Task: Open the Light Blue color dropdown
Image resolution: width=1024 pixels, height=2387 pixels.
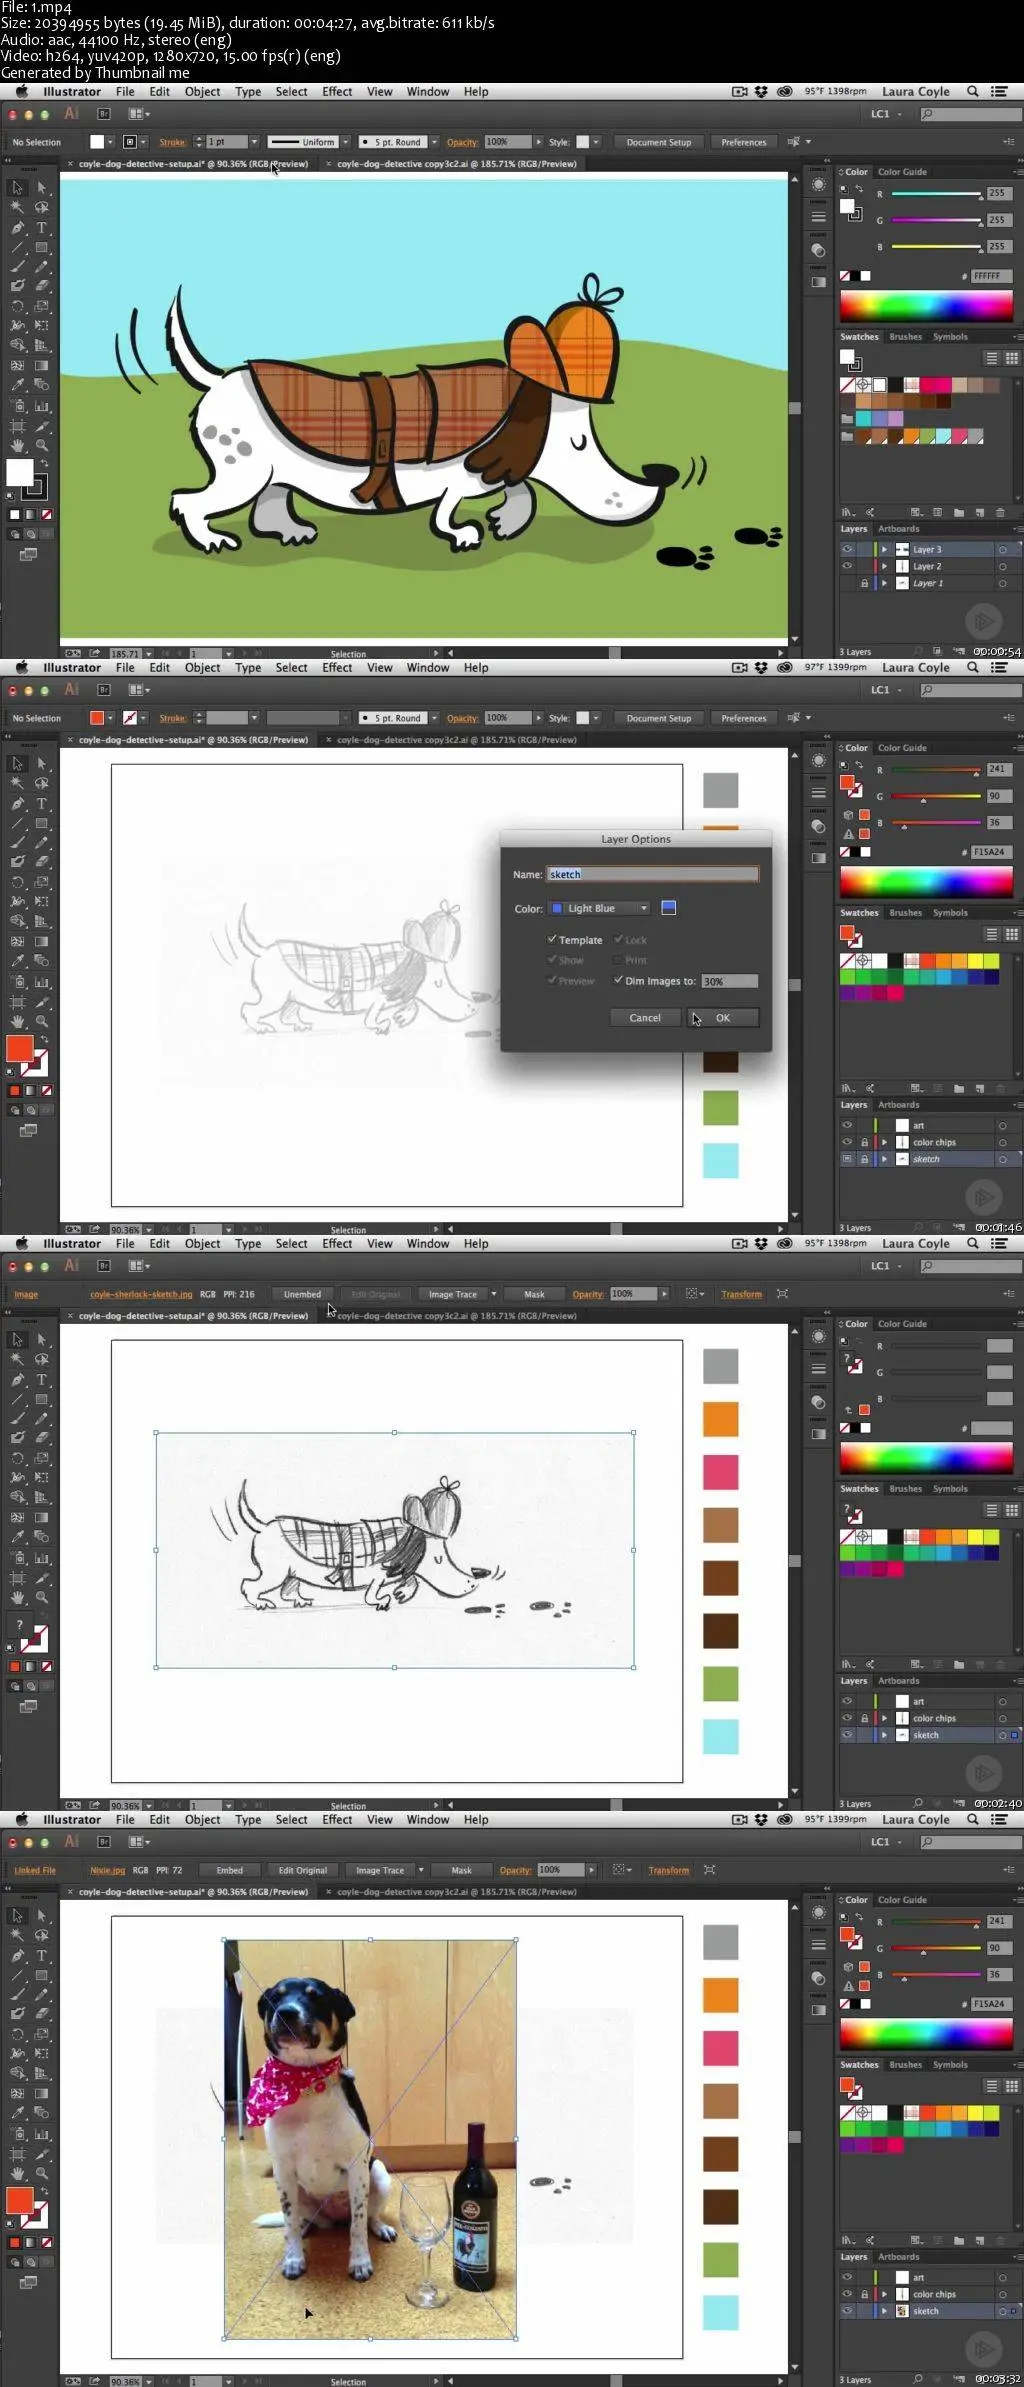Action: tap(601, 908)
